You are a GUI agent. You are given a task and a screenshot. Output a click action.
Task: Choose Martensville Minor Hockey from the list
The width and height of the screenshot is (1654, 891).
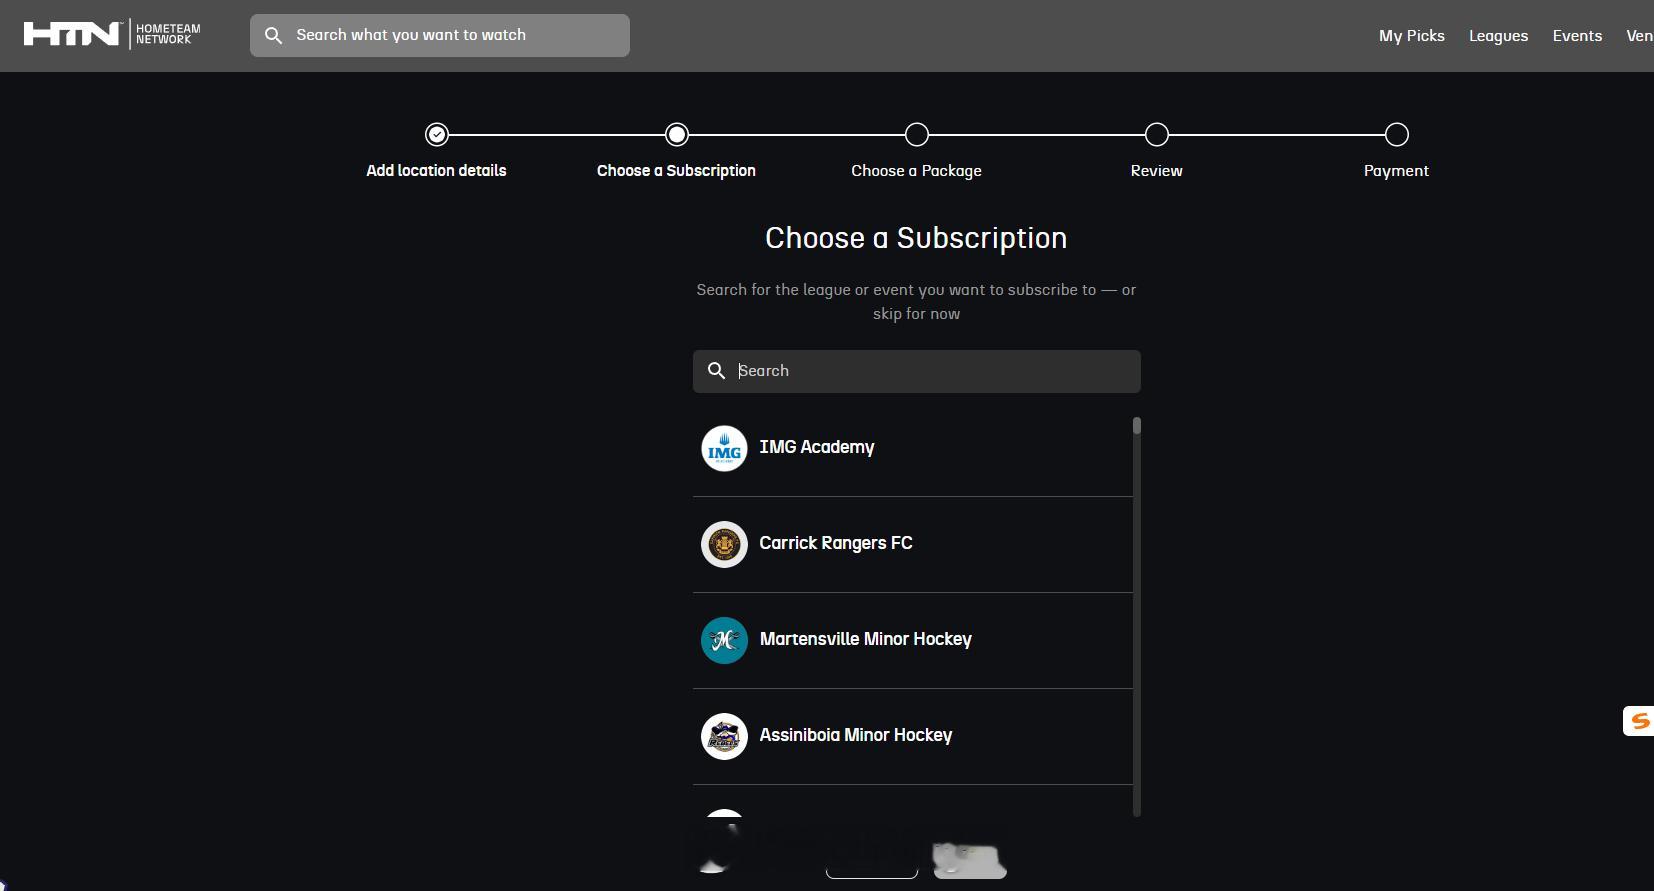pyautogui.click(x=913, y=641)
